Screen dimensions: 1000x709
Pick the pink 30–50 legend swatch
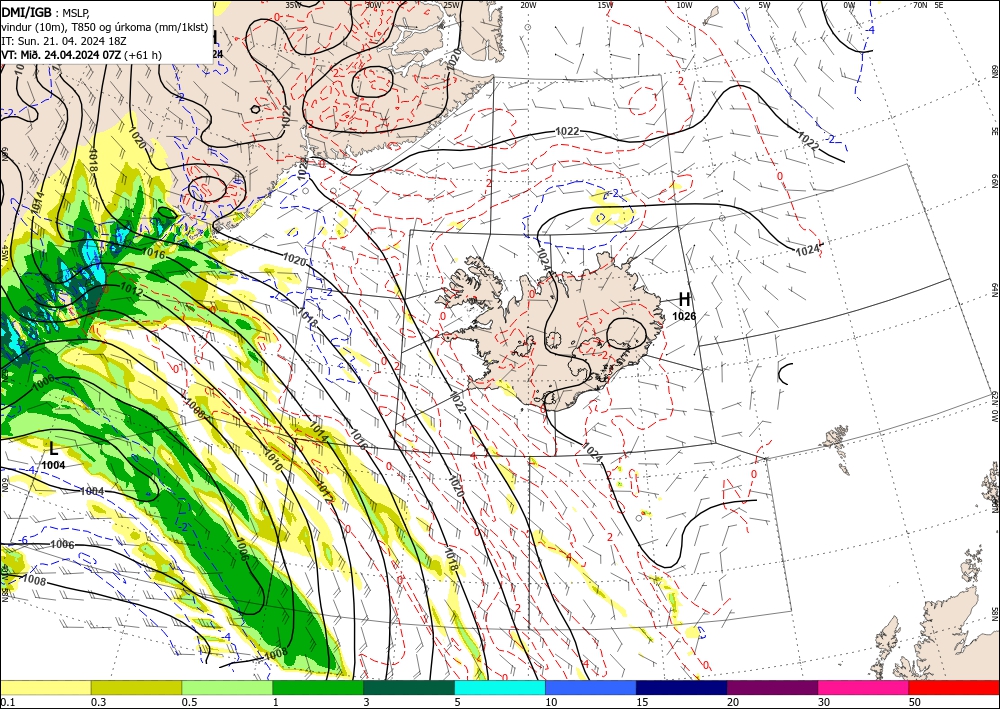[x=864, y=687]
